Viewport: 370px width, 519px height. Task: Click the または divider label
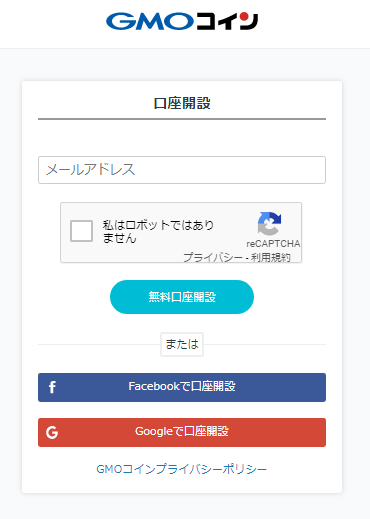(182, 344)
